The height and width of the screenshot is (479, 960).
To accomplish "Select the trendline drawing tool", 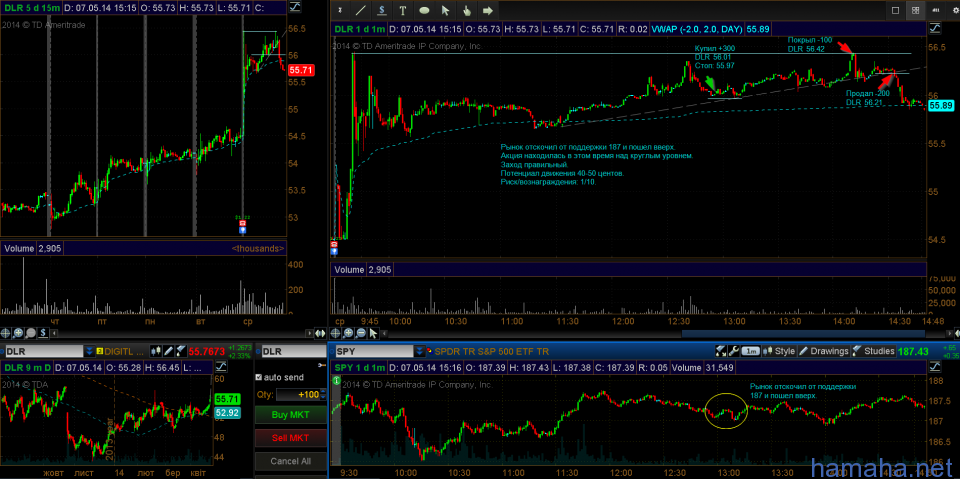I will [362, 10].
